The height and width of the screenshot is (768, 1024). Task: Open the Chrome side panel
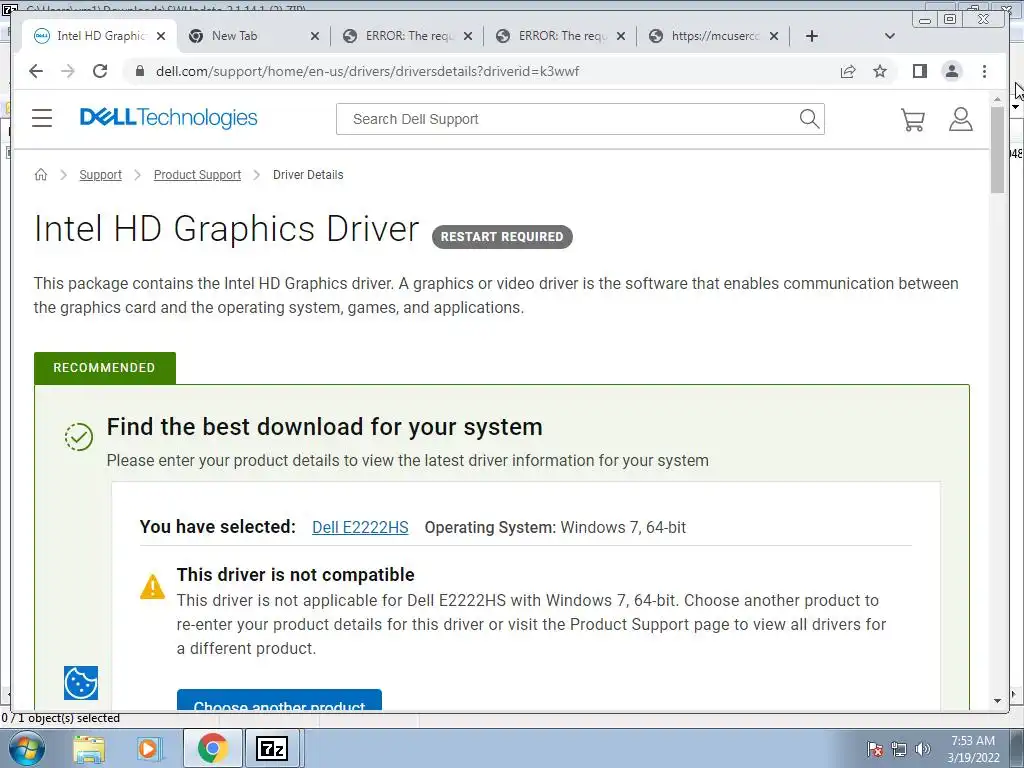[x=920, y=71]
